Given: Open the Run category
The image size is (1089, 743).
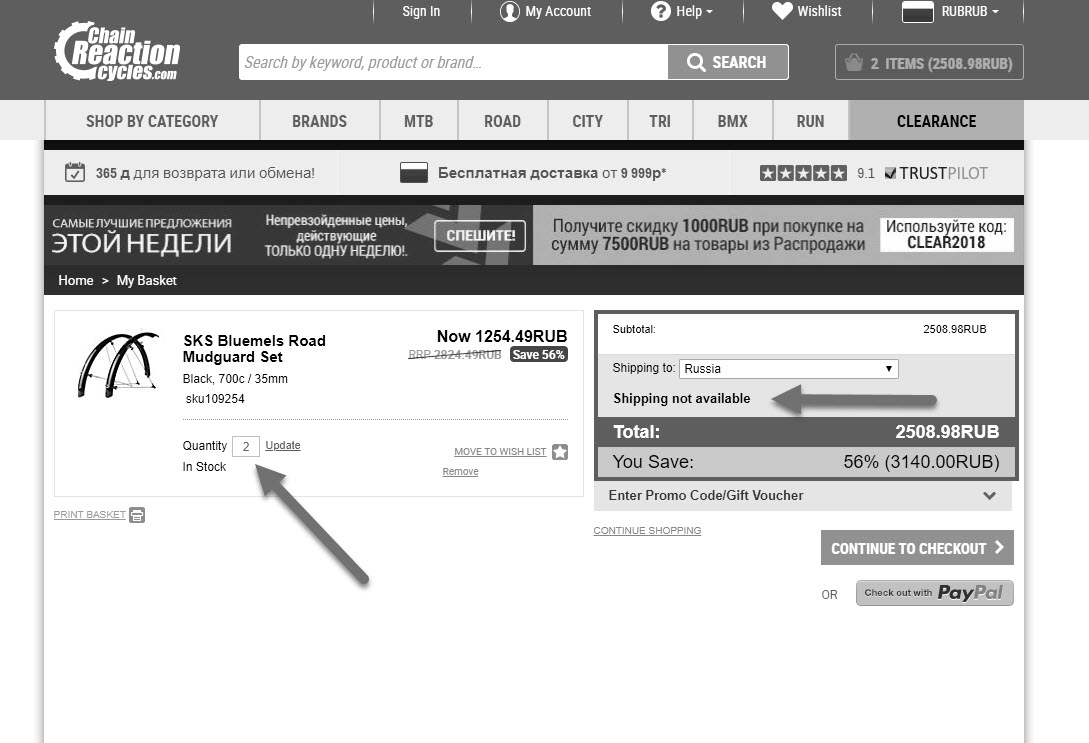Looking at the screenshot, I should pyautogui.click(x=810, y=121).
